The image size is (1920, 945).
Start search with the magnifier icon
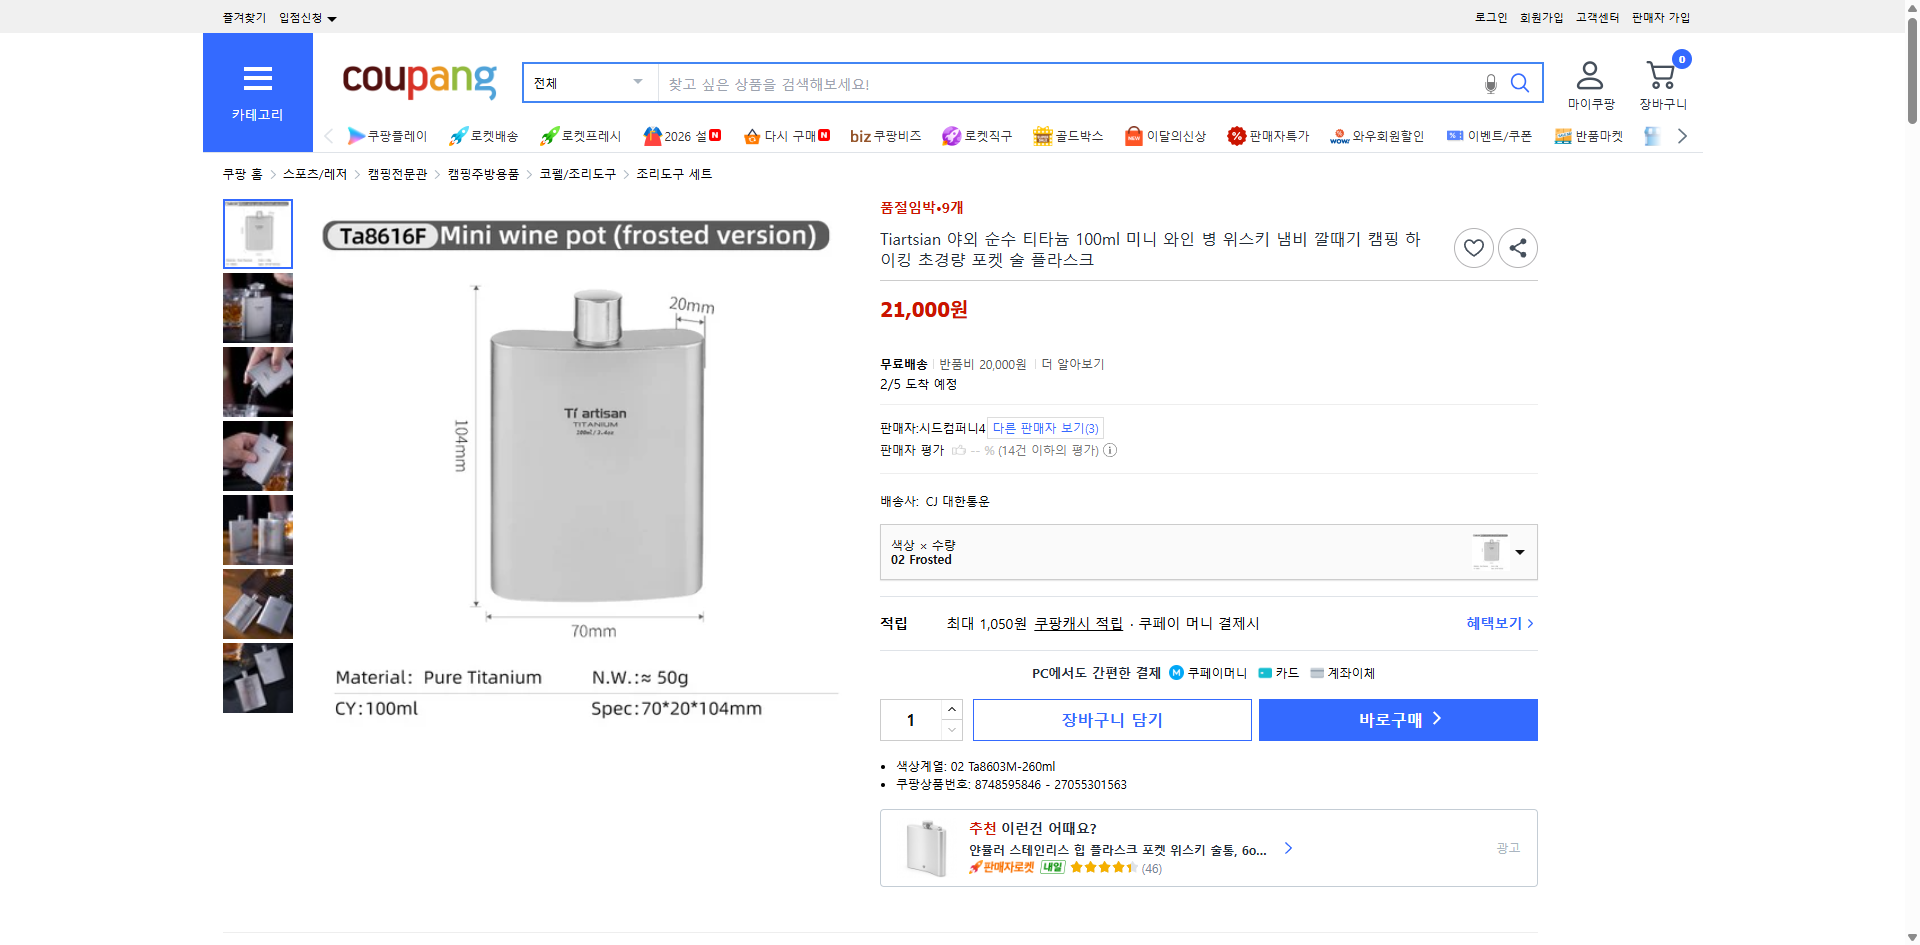point(1520,83)
